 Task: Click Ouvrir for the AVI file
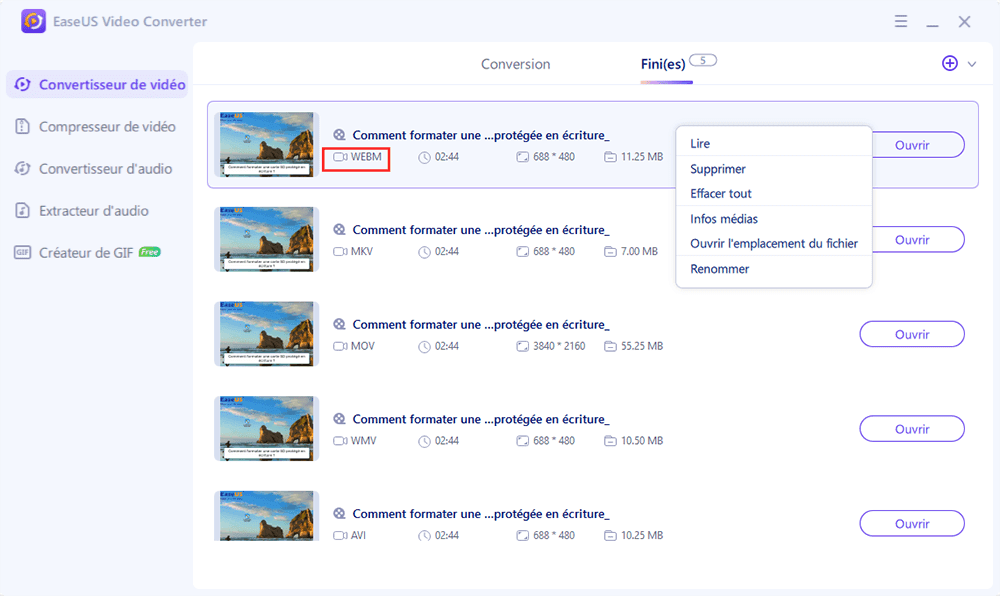(x=911, y=523)
